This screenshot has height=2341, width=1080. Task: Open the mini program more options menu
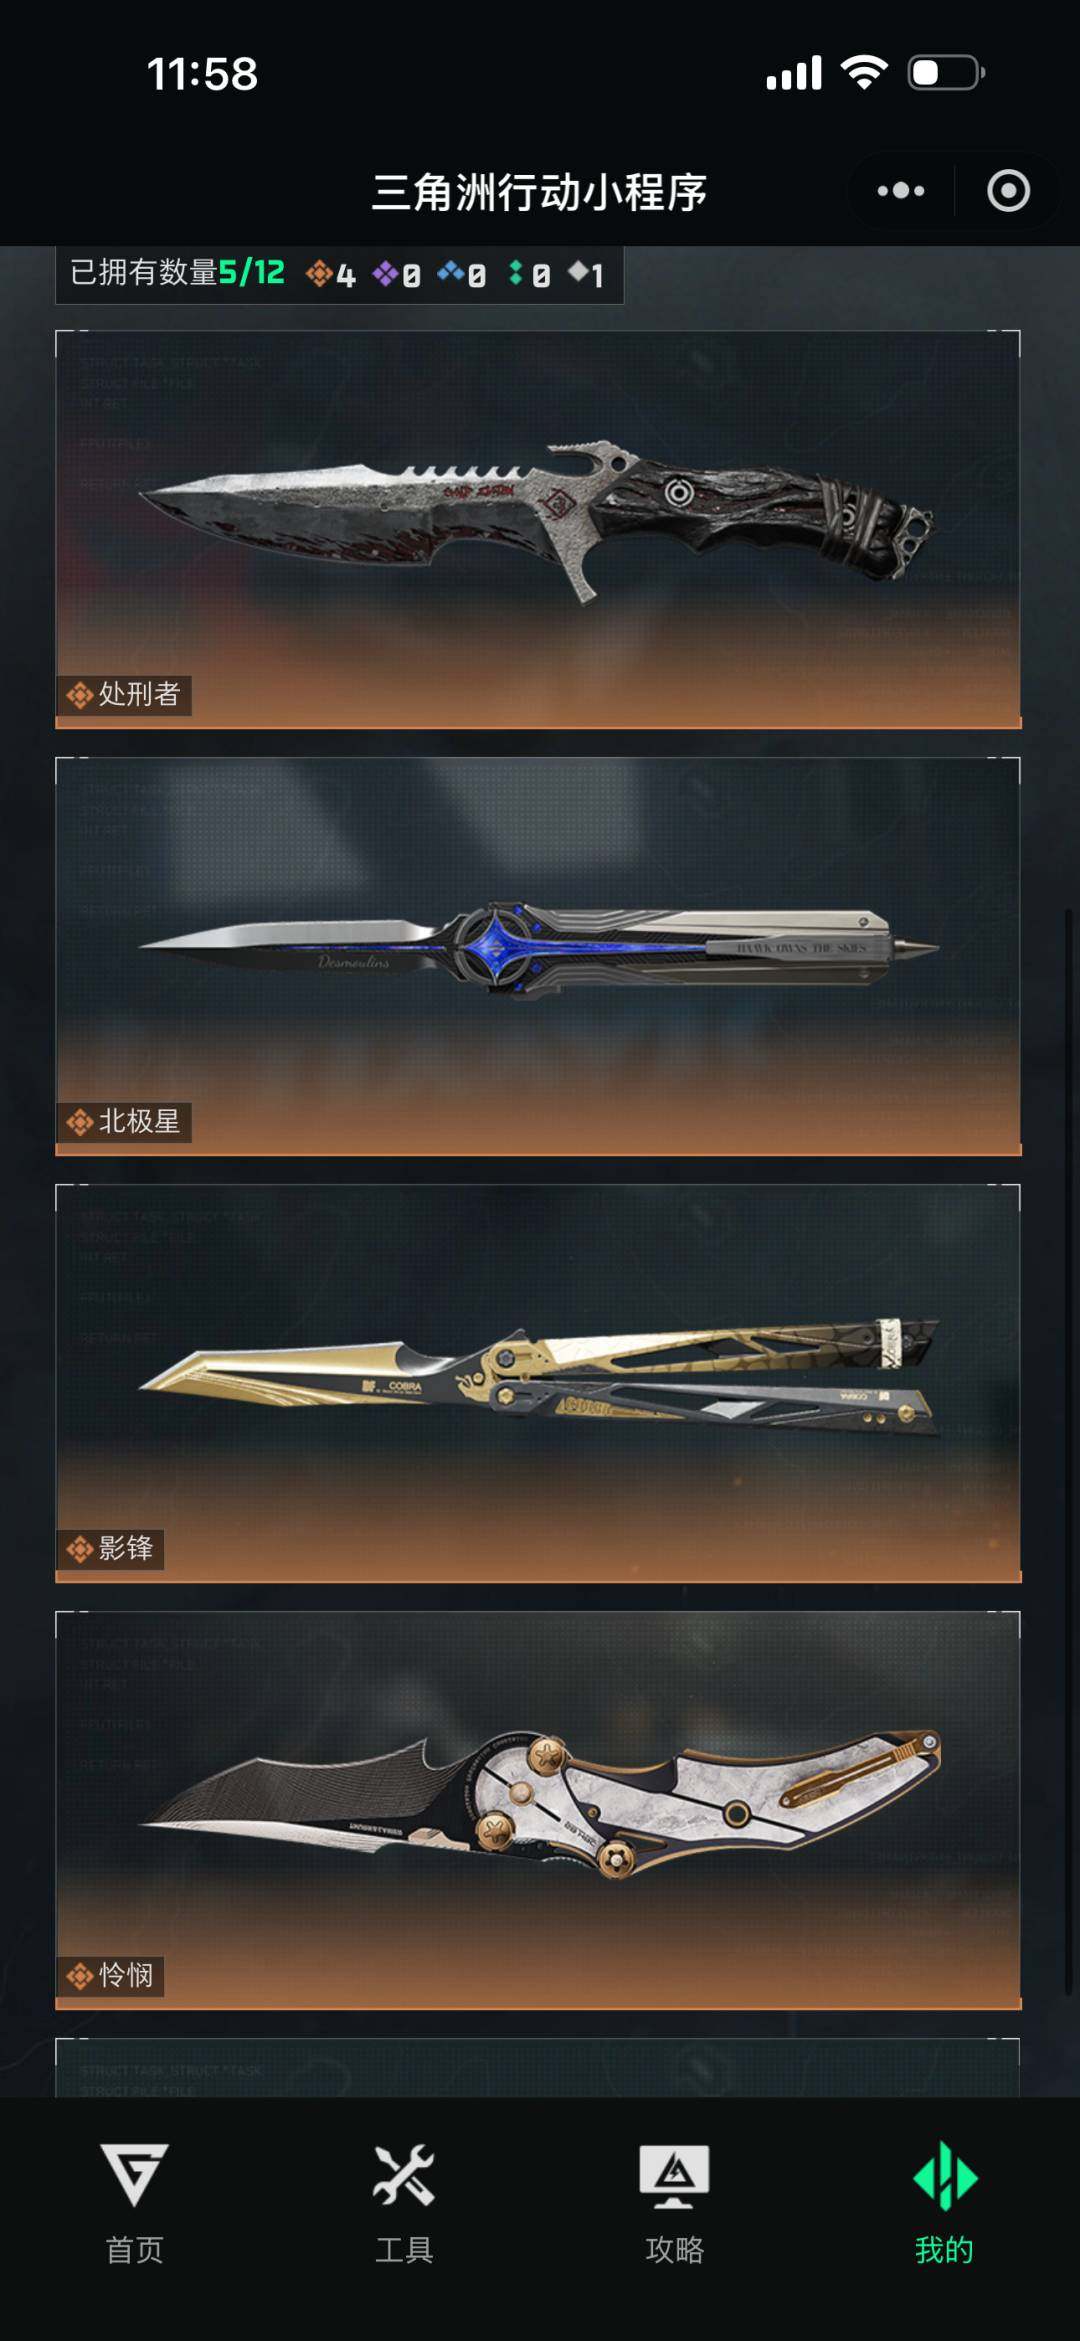click(x=901, y=191)
